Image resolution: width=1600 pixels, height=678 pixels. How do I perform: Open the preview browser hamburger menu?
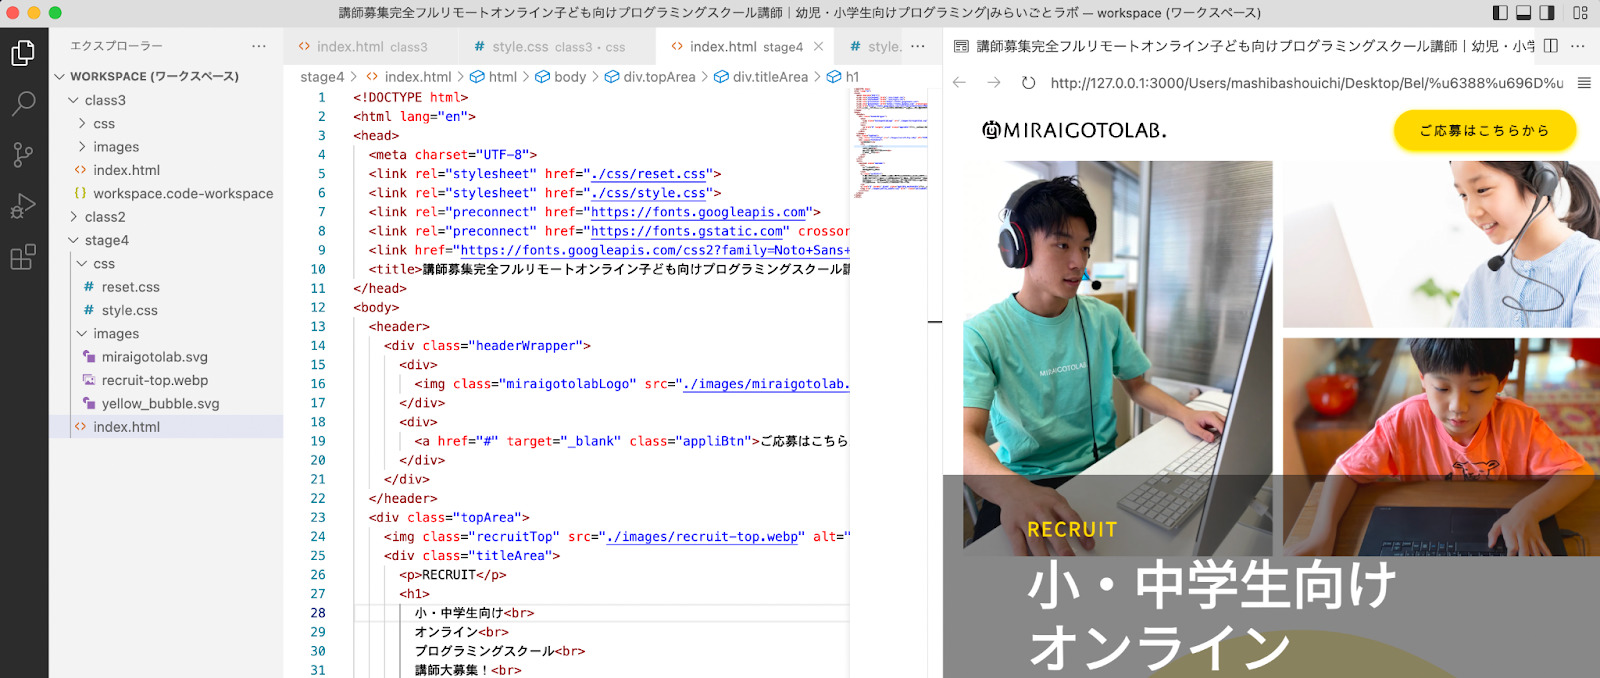point(1584,83)
